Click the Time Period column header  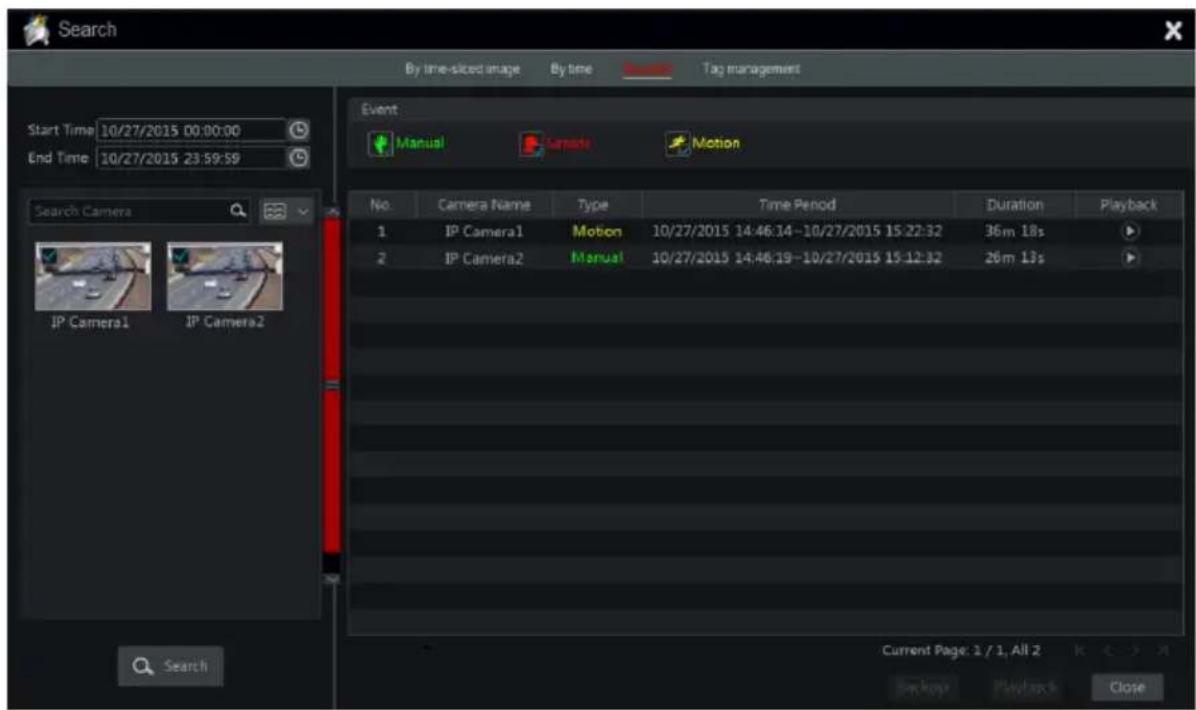tap(798, 204)
